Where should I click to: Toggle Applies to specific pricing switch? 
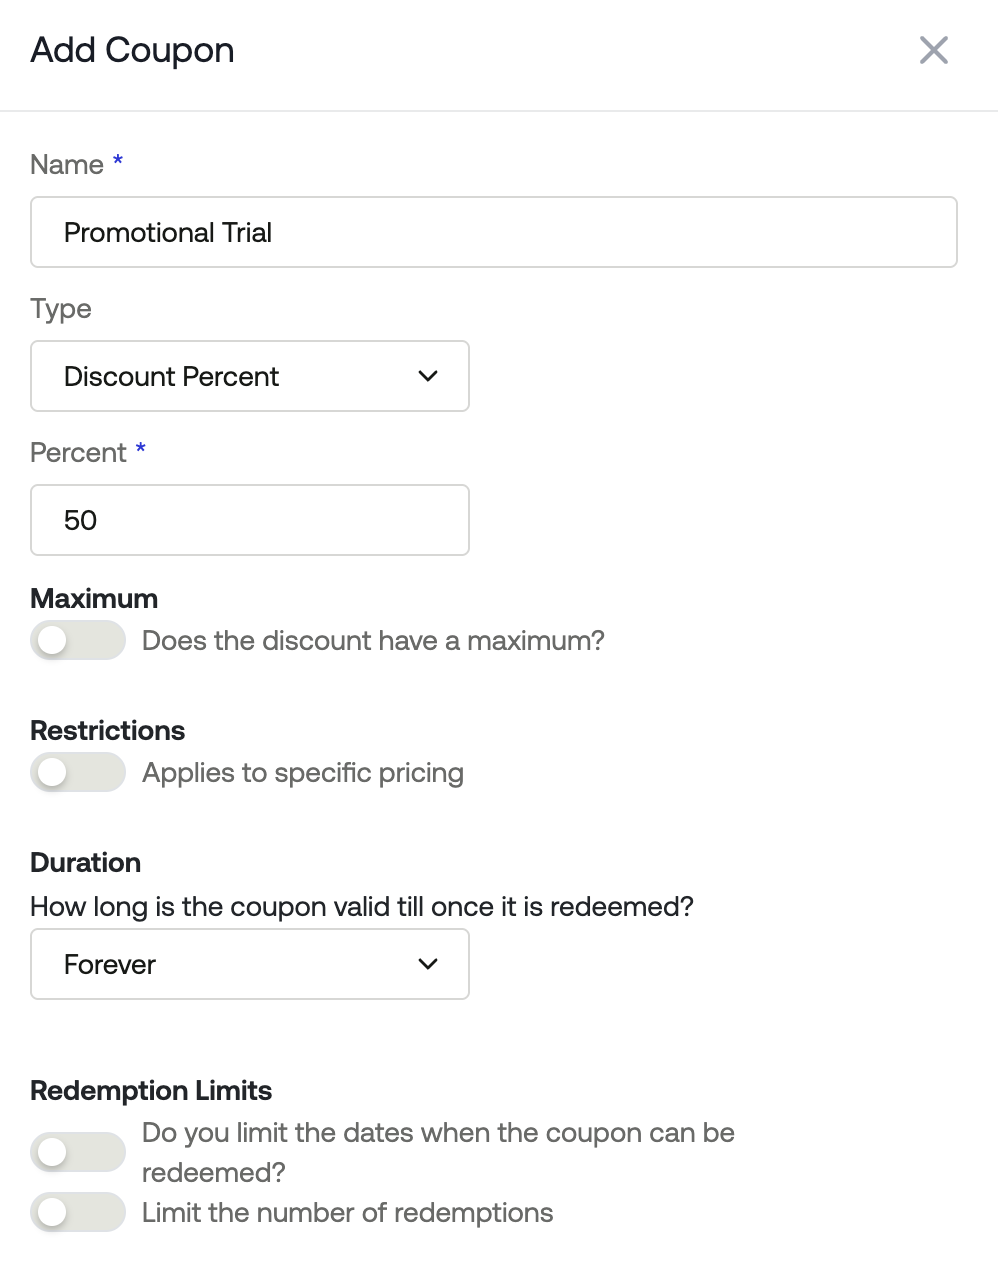[78, 772]
